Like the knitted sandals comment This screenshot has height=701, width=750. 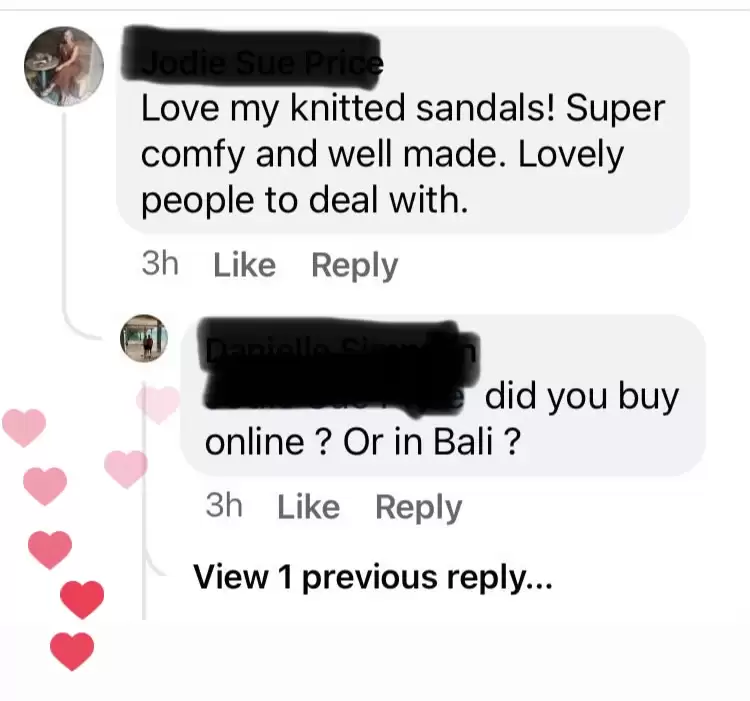click(x=244, y=265)
